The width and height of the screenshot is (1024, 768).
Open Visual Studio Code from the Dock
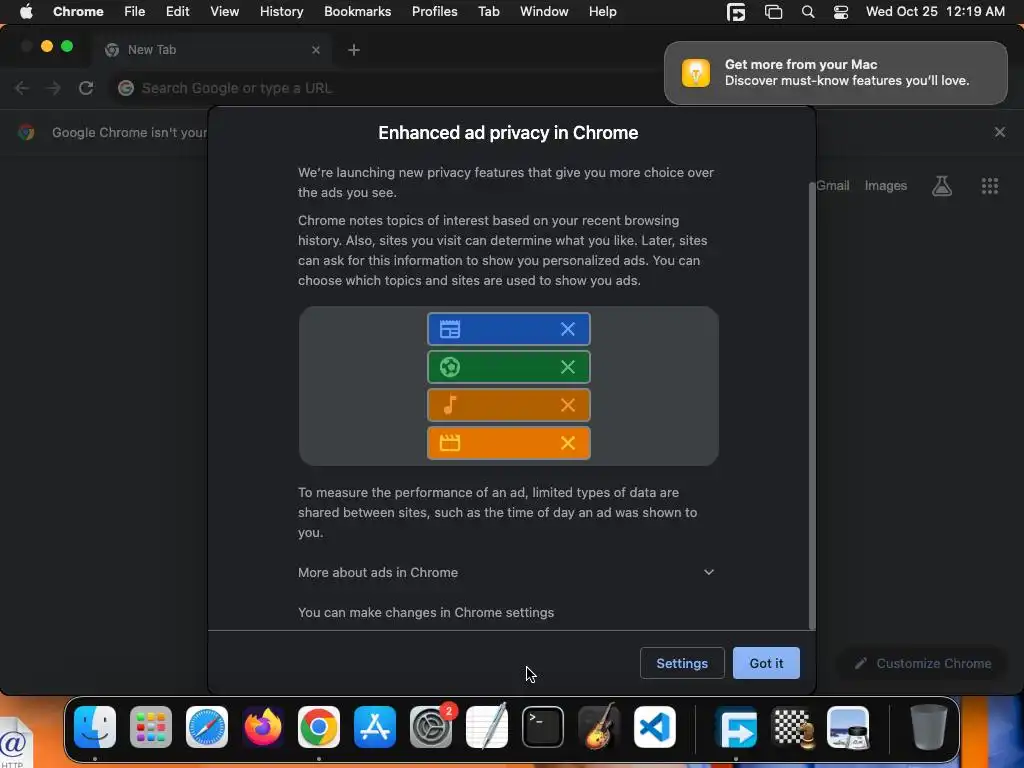click(655, 727)
